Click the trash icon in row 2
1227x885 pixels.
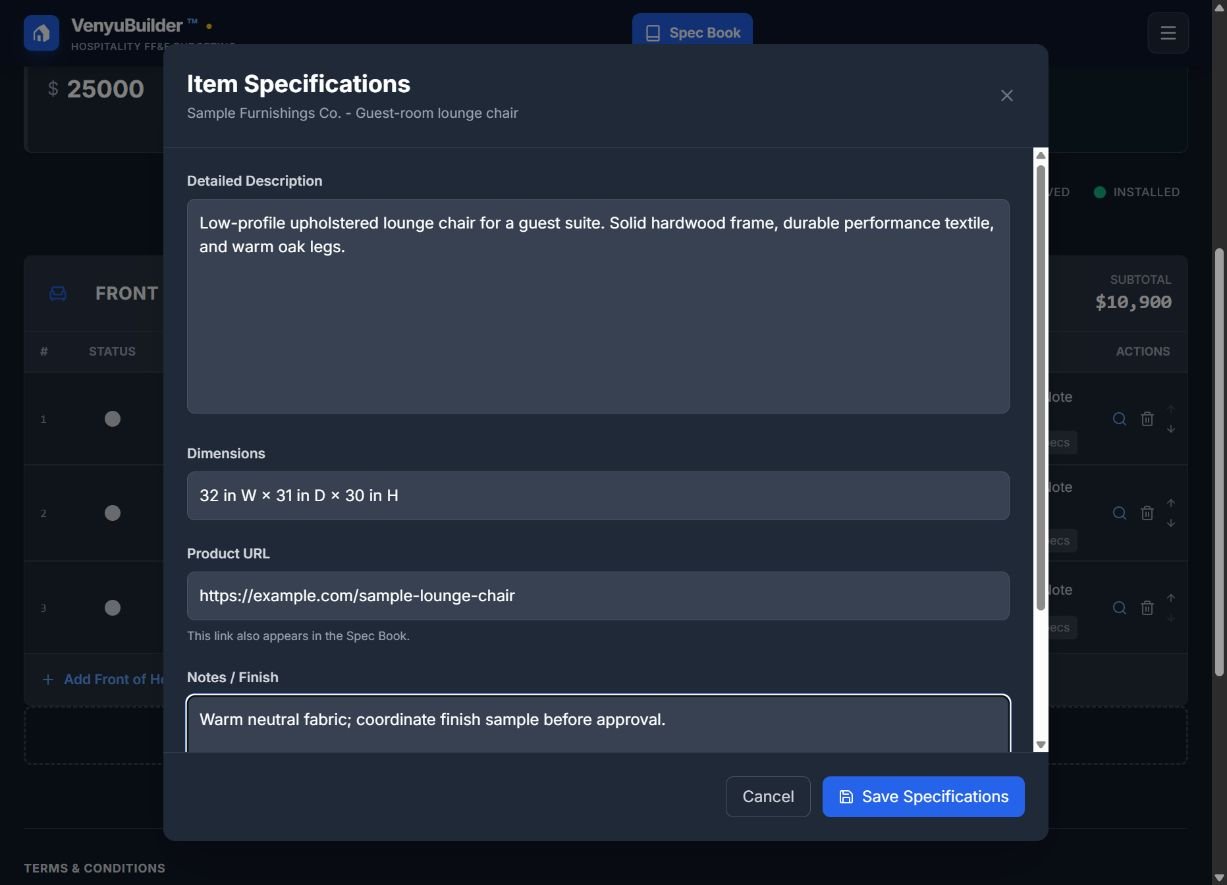tap(1147, 513)
